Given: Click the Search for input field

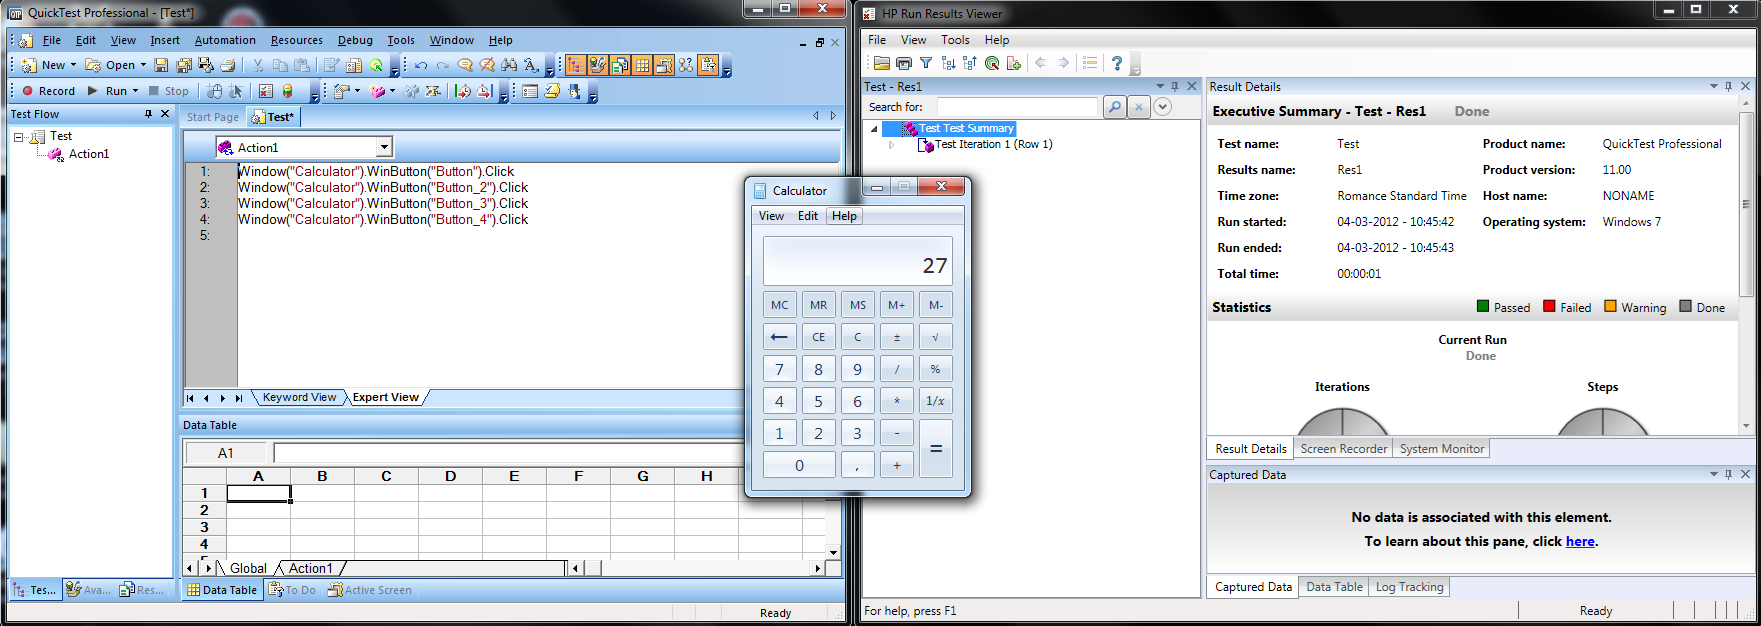Looking at the screenshot, I should tap(1017, 107).
